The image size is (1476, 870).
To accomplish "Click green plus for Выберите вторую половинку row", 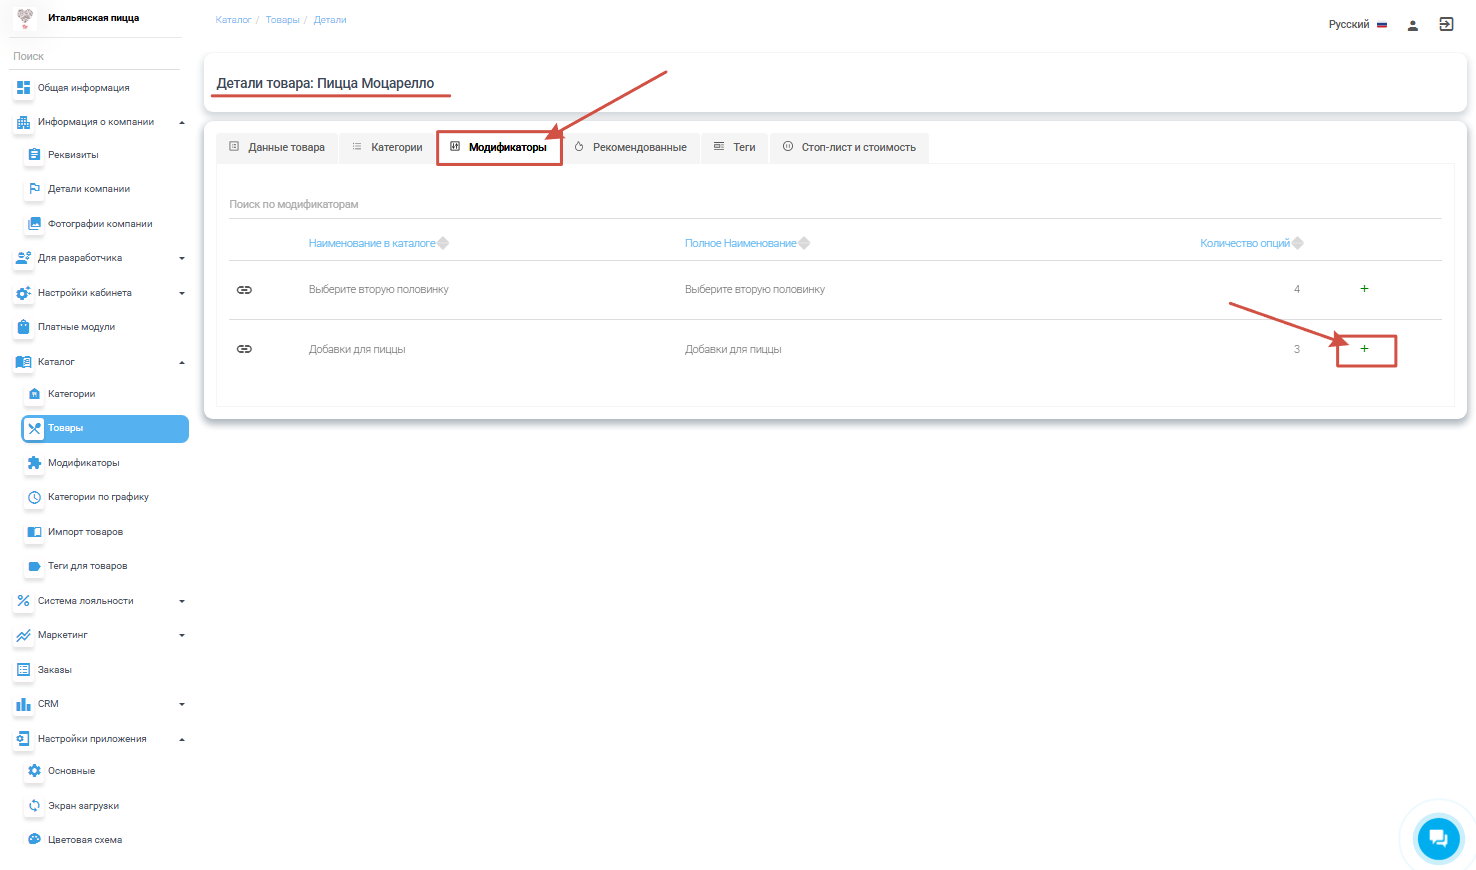I will pos(1364,289).
